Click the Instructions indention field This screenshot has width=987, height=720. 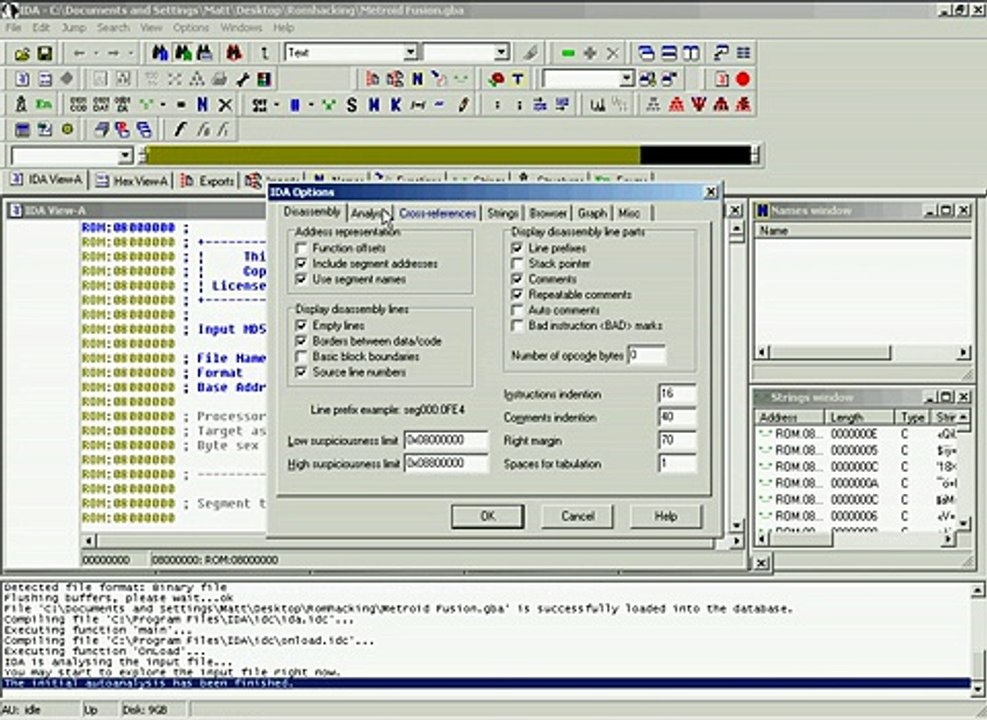tap(677, 394)
